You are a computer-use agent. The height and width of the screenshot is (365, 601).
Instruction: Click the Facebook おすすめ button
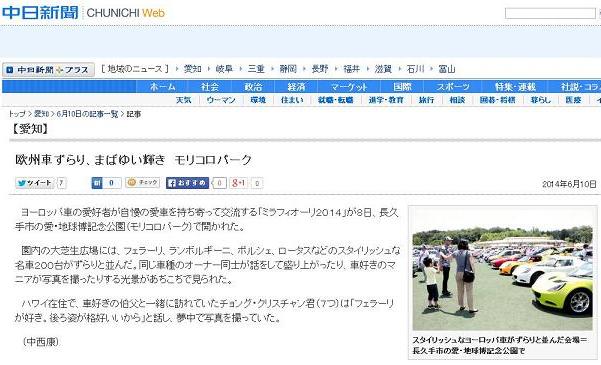[x=187, y=183]
